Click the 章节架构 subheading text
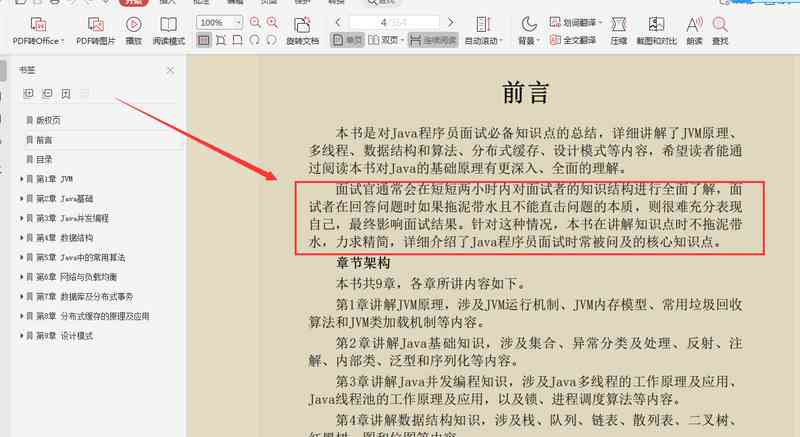The image size is (800, 437). 363,263
